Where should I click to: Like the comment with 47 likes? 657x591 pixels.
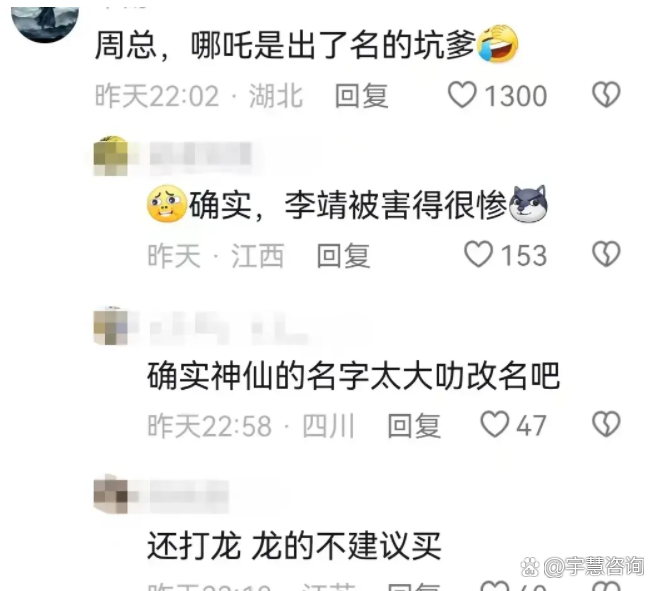coord(494,424)
